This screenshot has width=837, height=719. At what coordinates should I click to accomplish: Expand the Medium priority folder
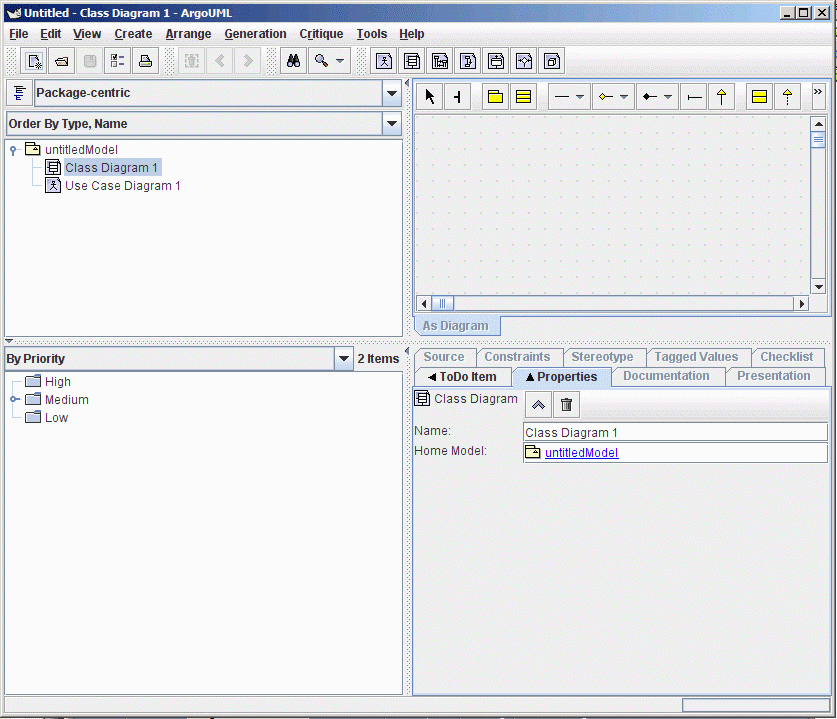(x=14, y=399)
